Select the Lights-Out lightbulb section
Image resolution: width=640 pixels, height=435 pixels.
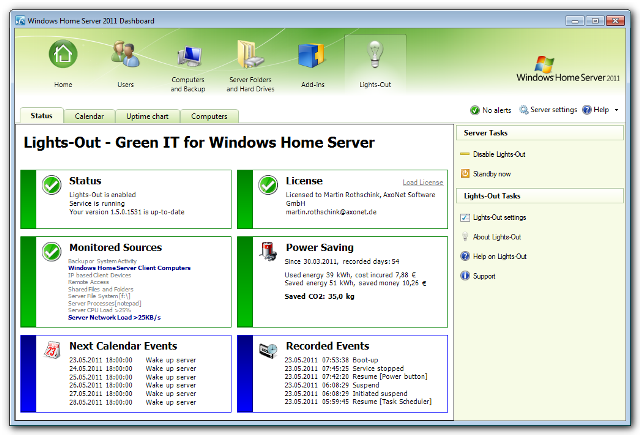click(375, 63)
